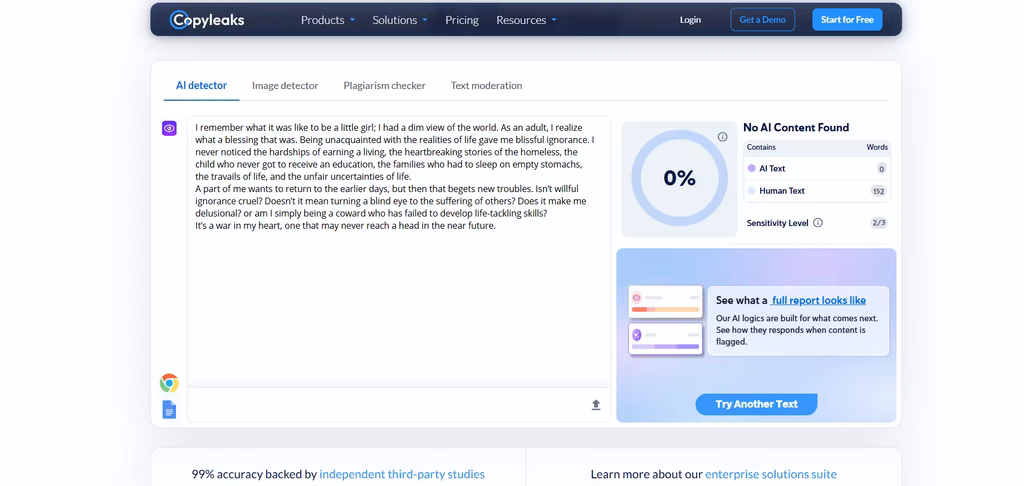The height and width of the screenshot is (486, 1024).
Task: Switch to the Image detector tab
Action: click(285, 86)
